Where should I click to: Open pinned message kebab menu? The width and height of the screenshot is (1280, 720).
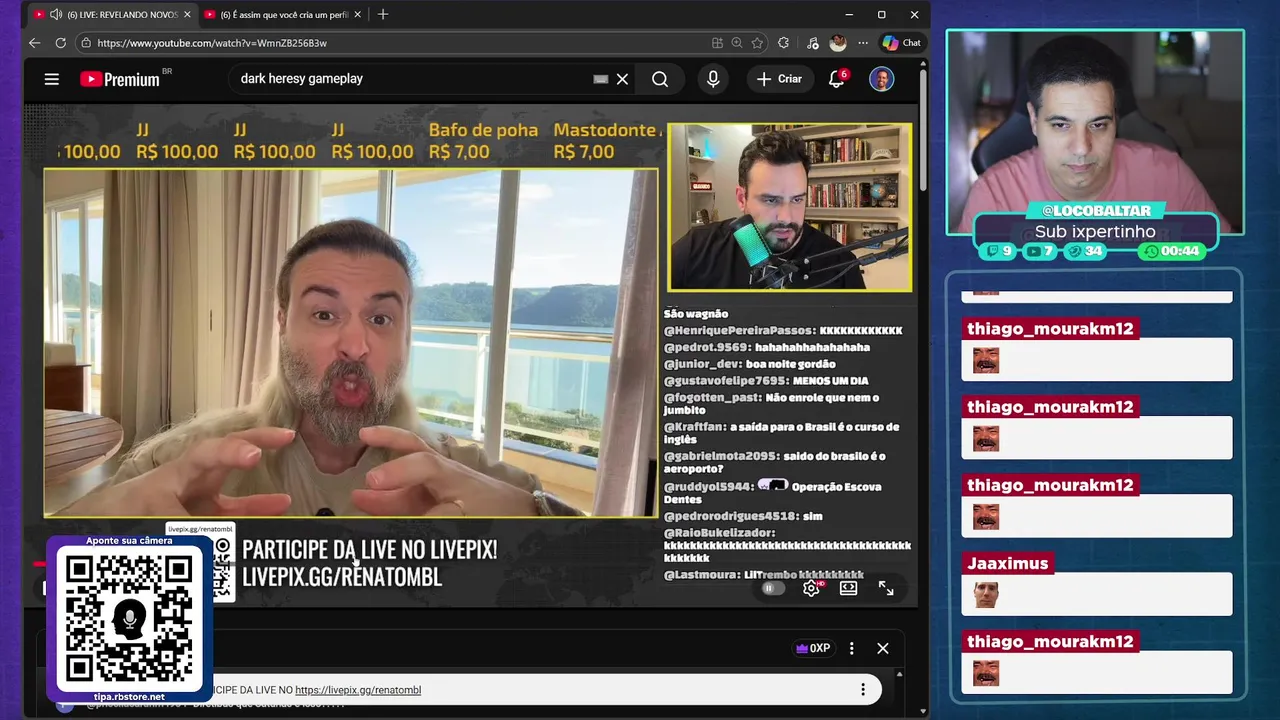(863, 690)
